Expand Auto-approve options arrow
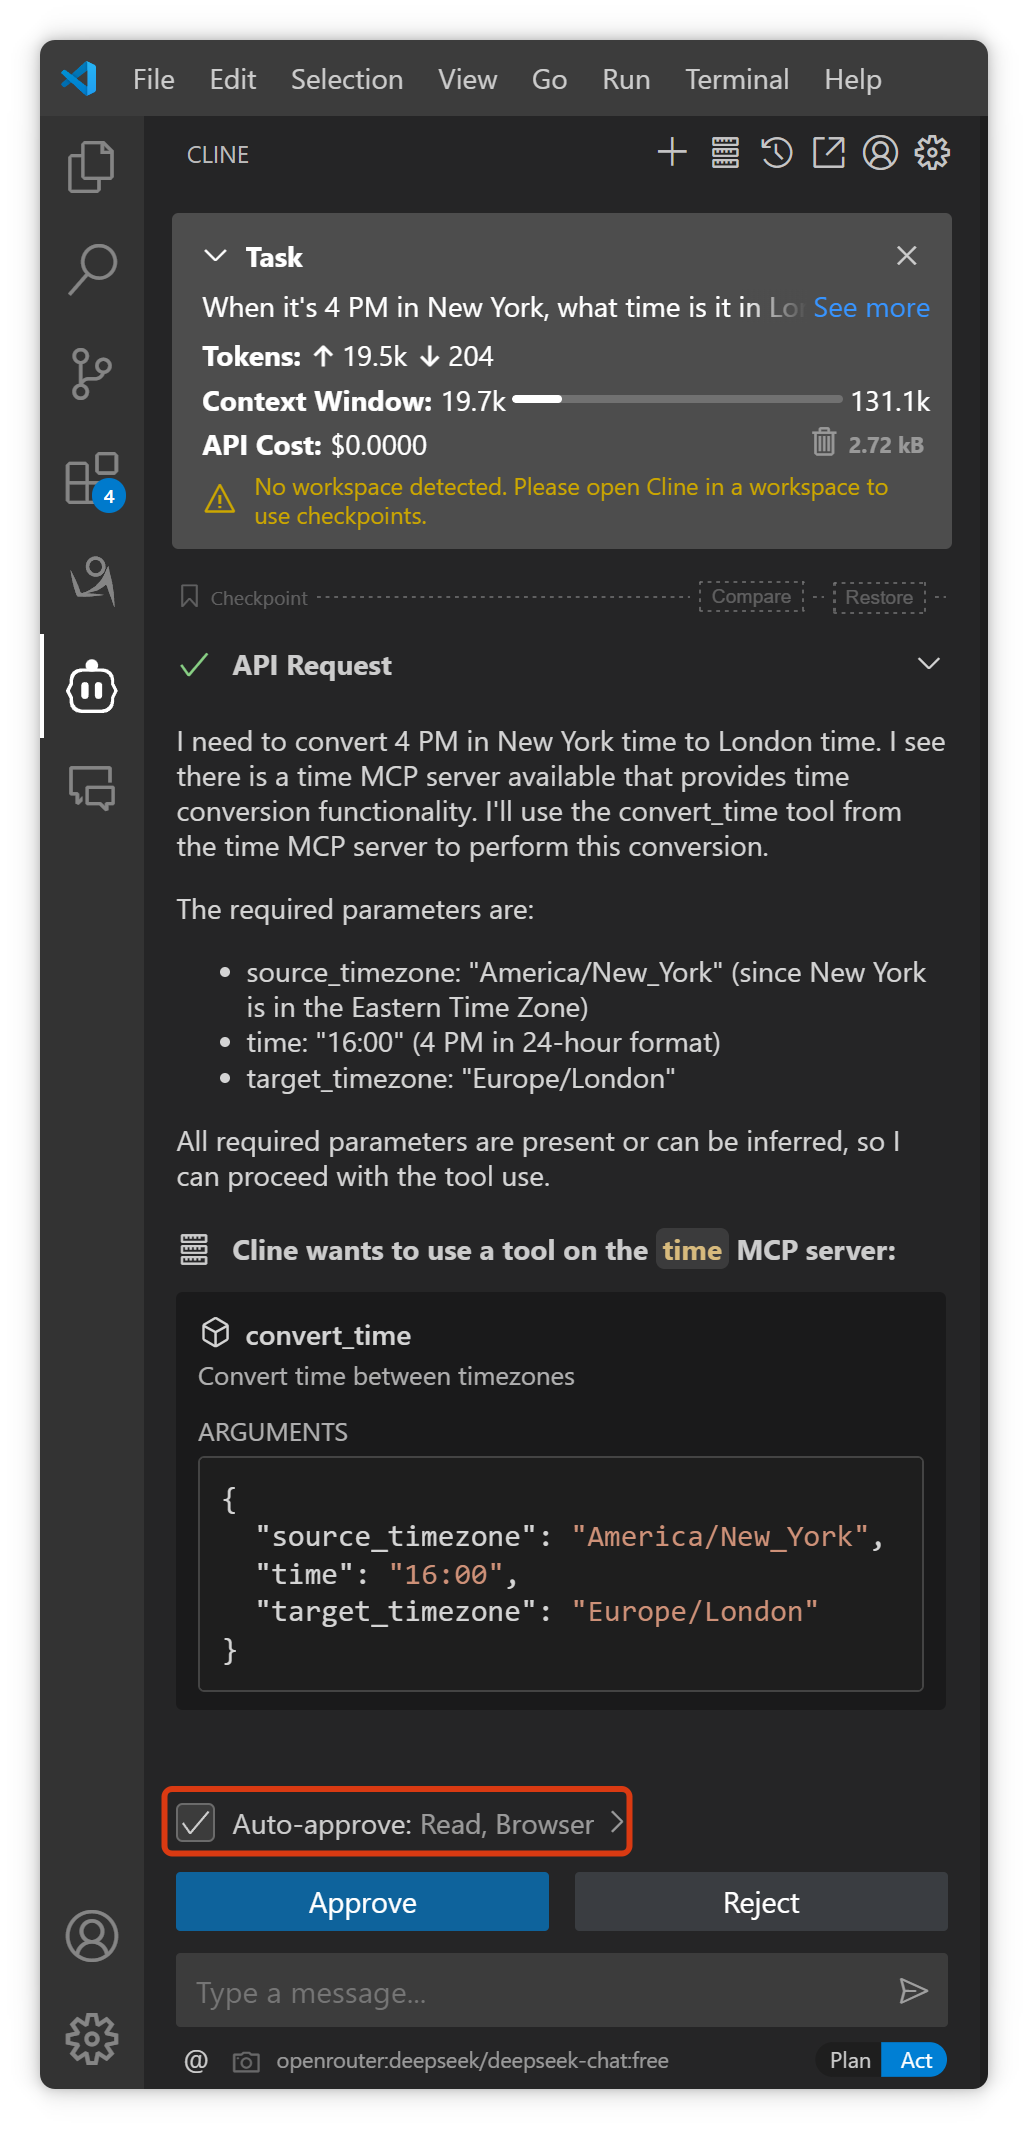This screenshot has height=2129, width=1028. (616, 1822)
